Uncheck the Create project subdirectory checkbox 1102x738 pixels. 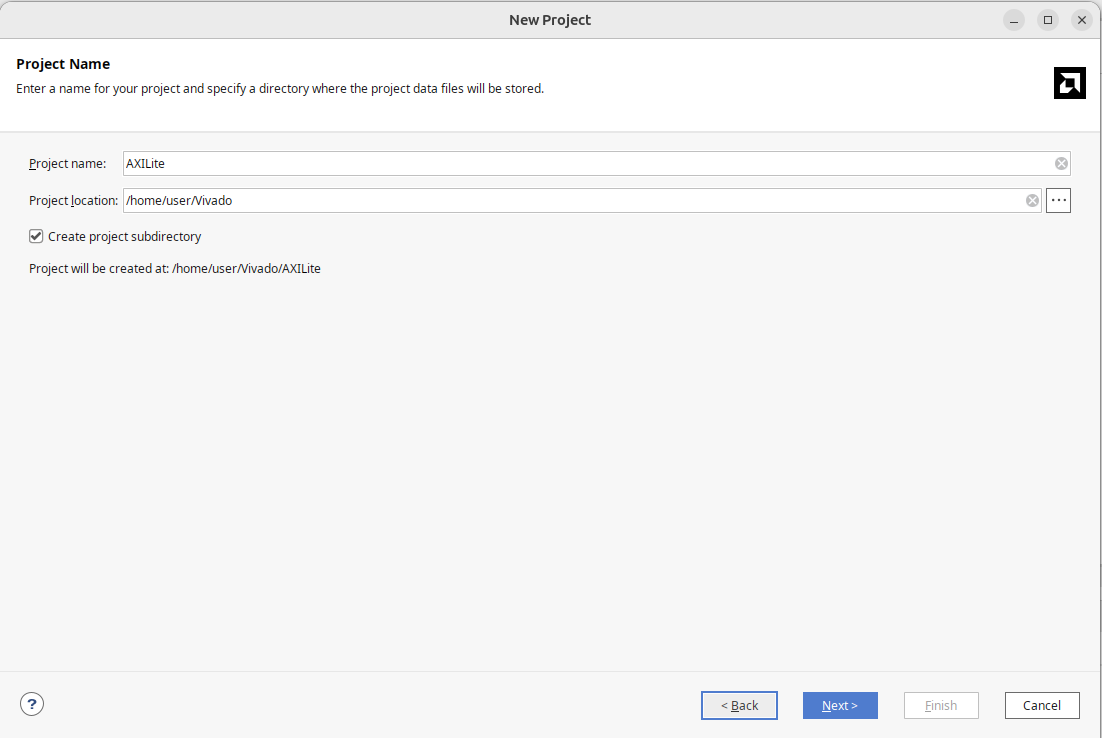point(37,237)
